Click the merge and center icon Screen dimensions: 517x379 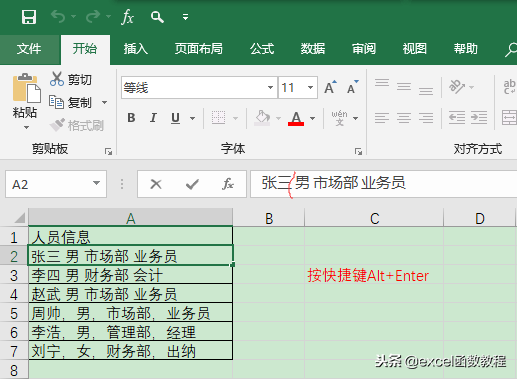tap(509, 118)
